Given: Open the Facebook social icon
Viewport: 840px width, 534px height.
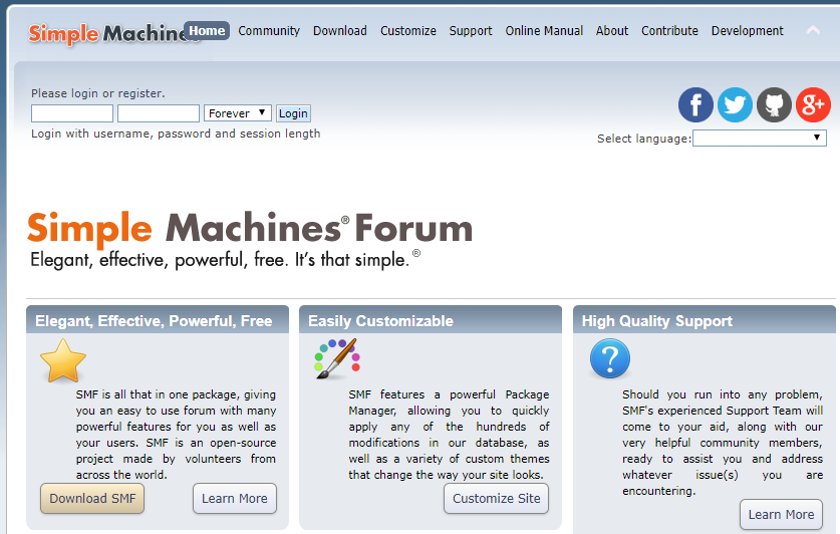Looking at the screenshot, I should (x=695, y=105).
